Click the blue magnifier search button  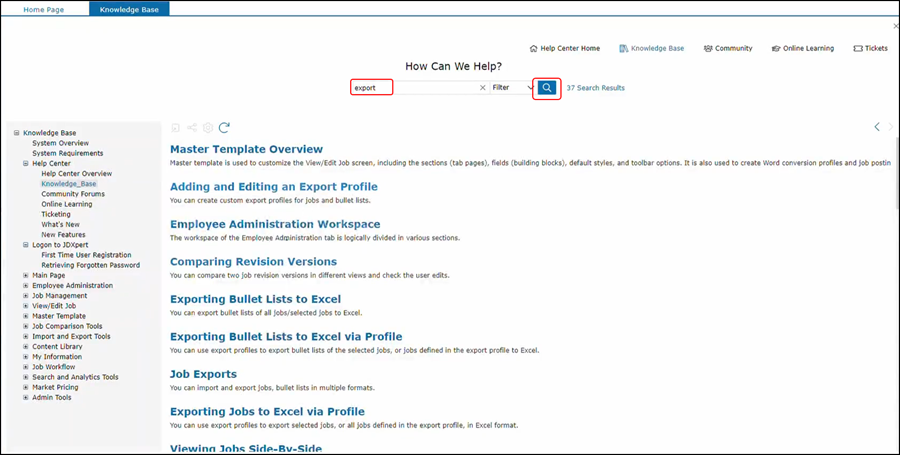546,88
